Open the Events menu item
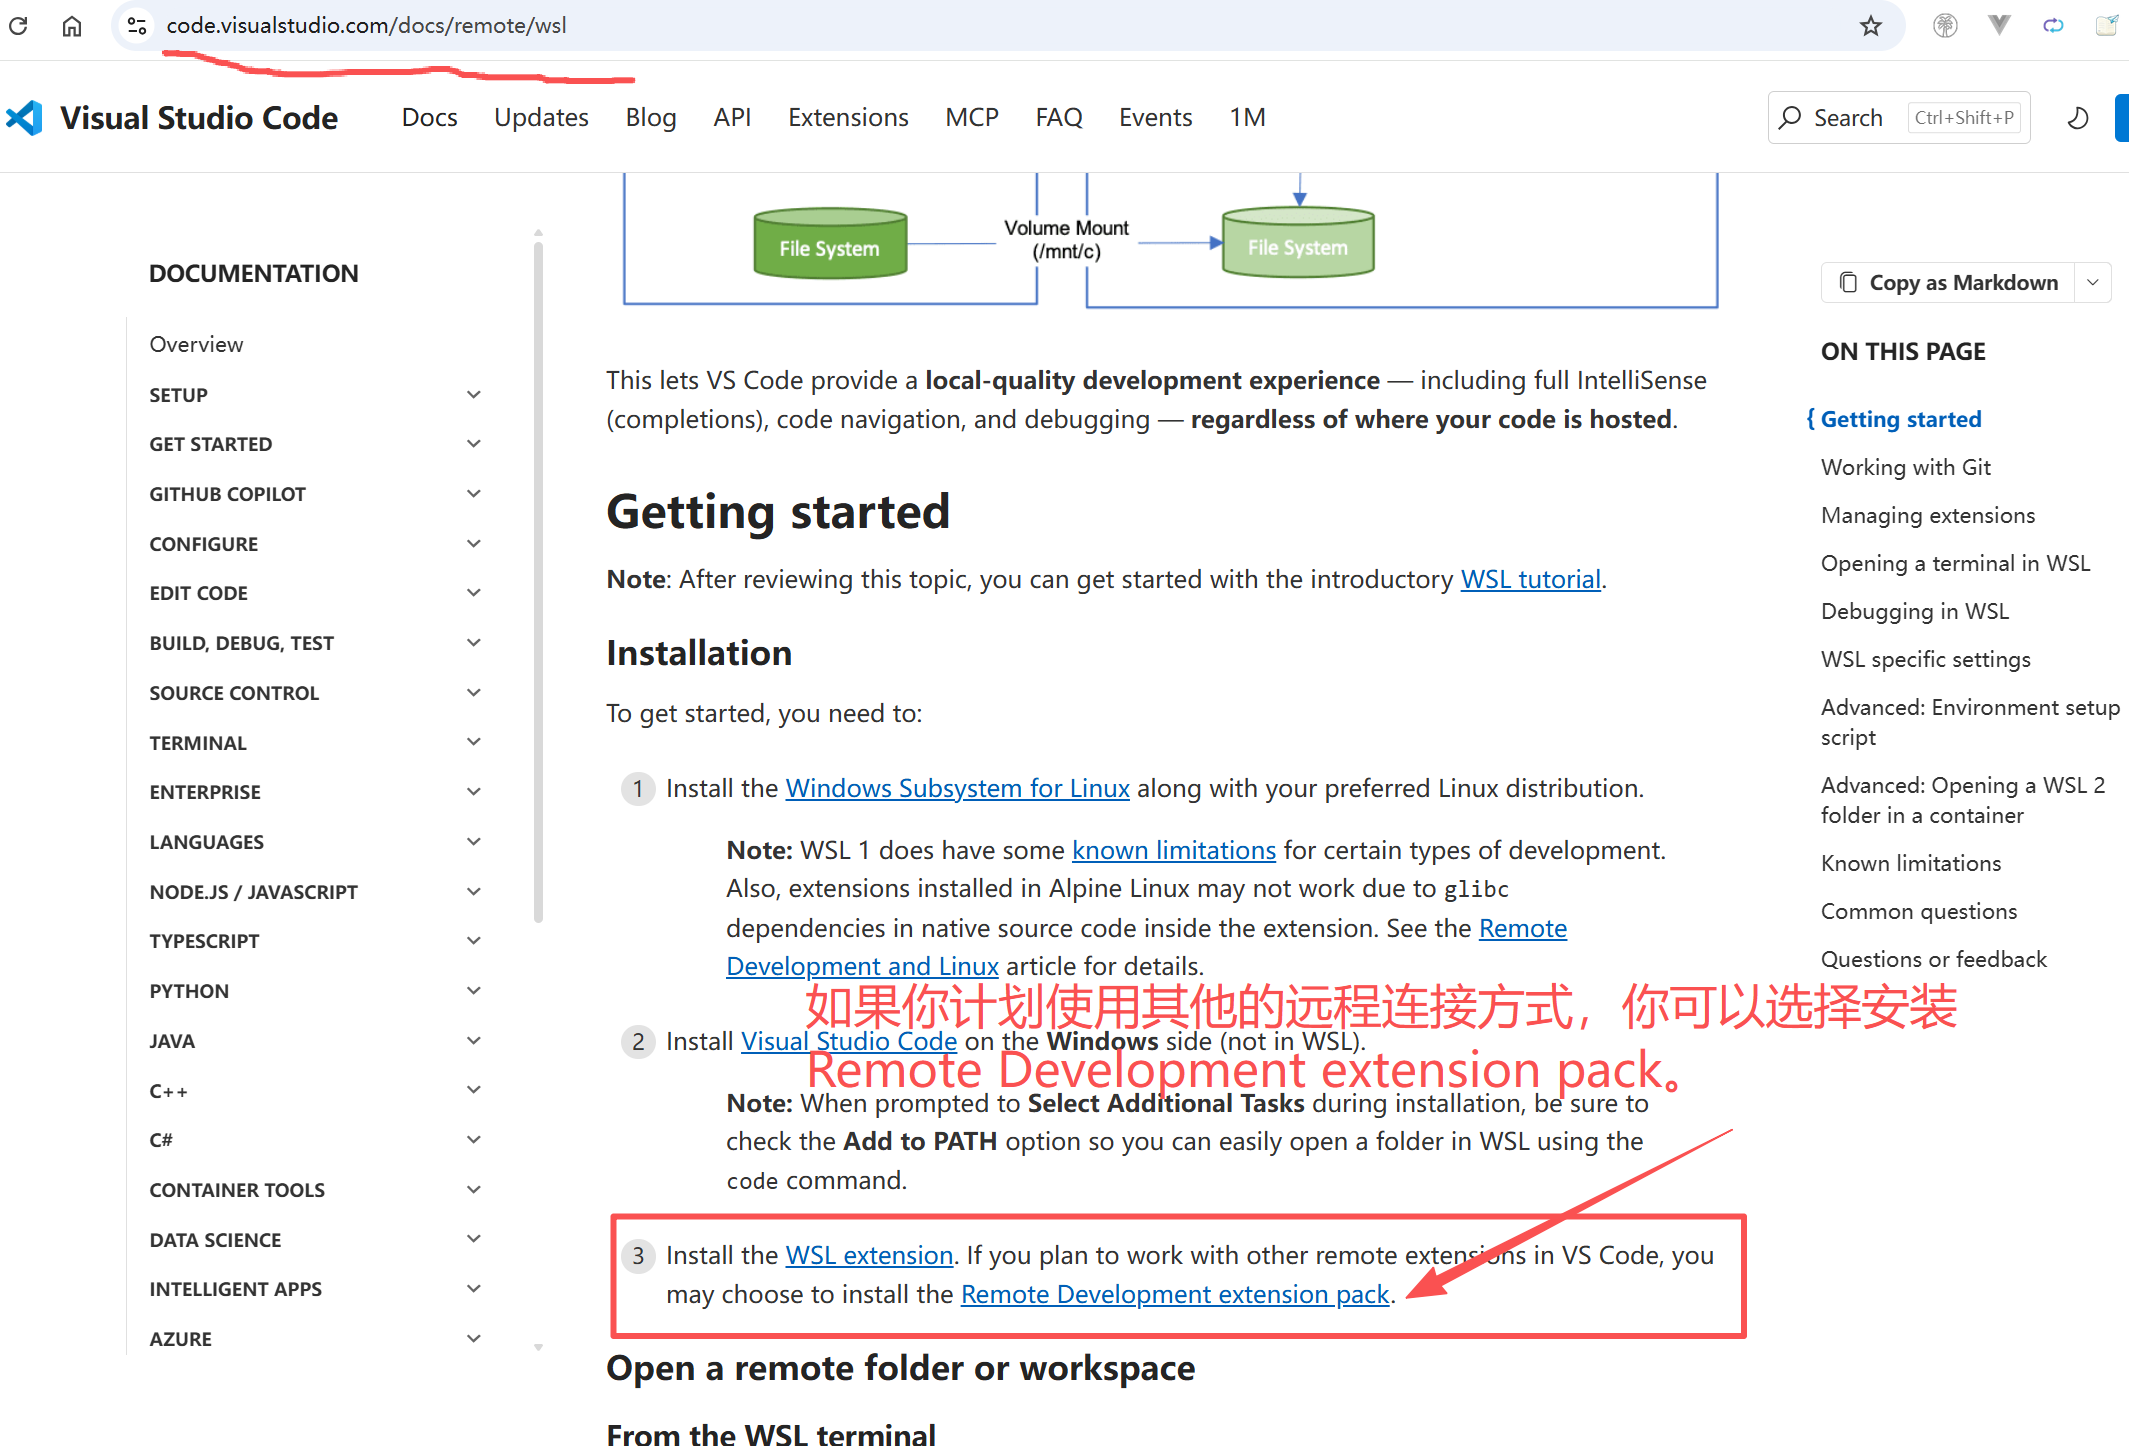This screenshot has width=2129, height=1446. click(1156, 118)
